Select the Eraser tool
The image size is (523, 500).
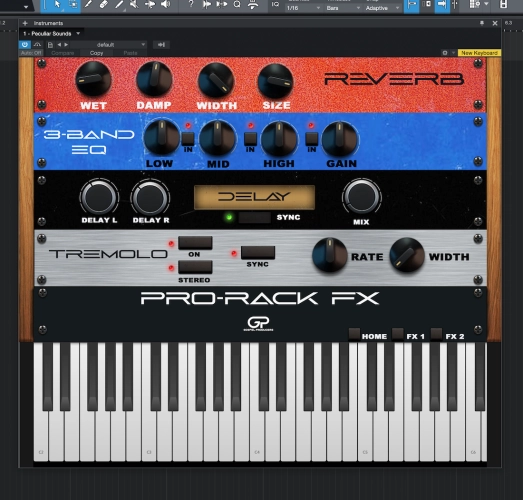coord(104,4)
